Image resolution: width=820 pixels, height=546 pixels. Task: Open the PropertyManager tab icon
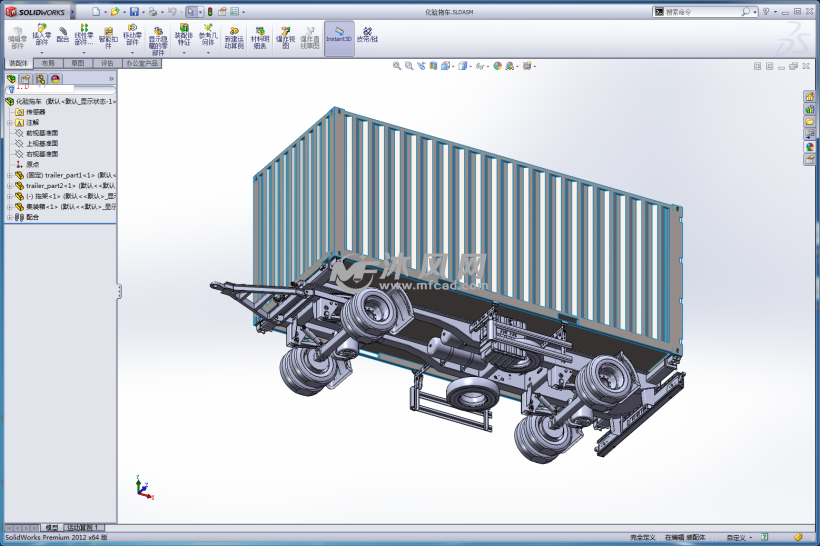26,78
